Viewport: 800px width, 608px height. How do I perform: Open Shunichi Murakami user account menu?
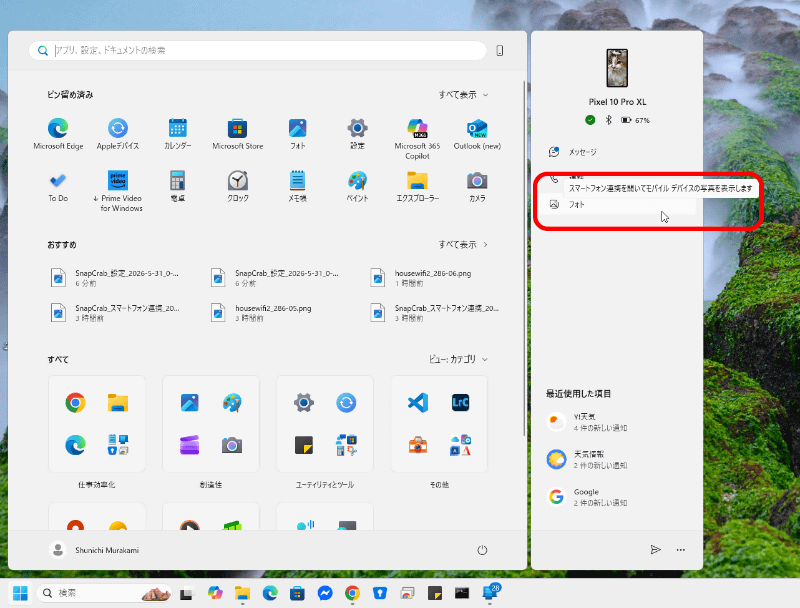tap(94, 550)
